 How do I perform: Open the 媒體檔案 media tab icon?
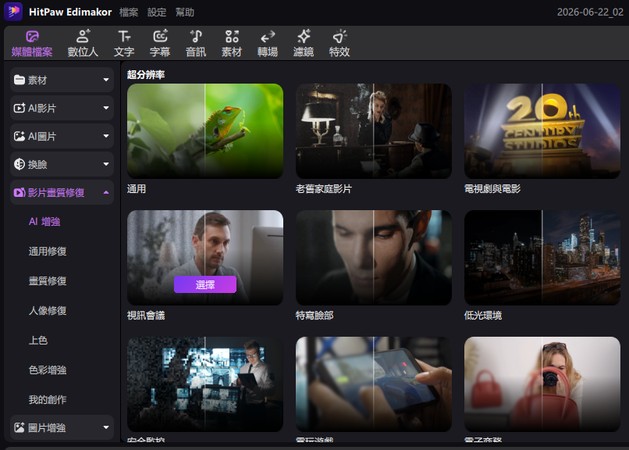pyautogui.click(x=32, y=36)
